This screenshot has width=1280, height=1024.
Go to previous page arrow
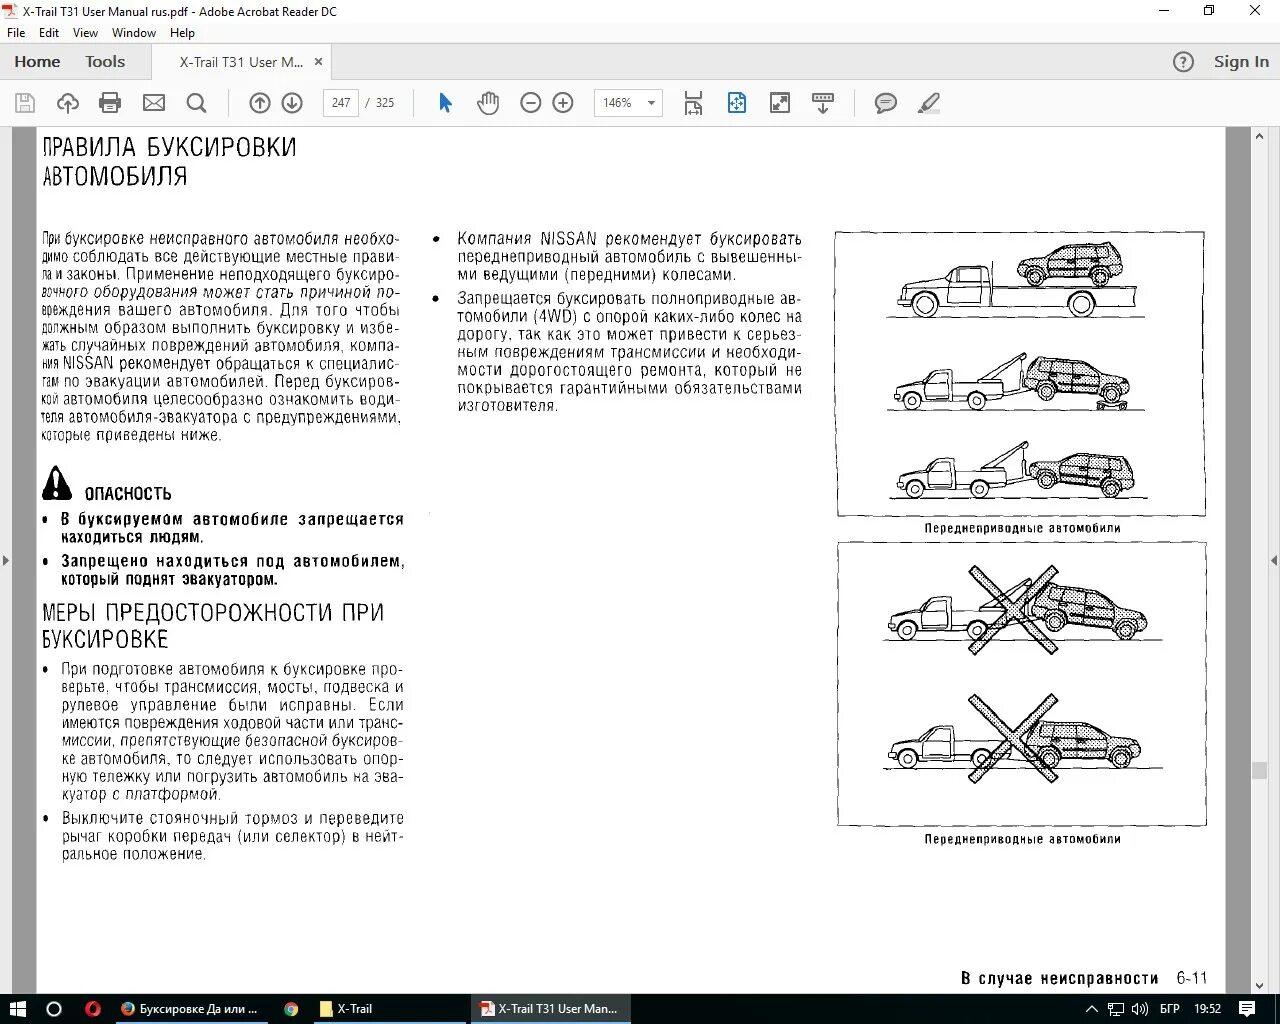[259, 103]
